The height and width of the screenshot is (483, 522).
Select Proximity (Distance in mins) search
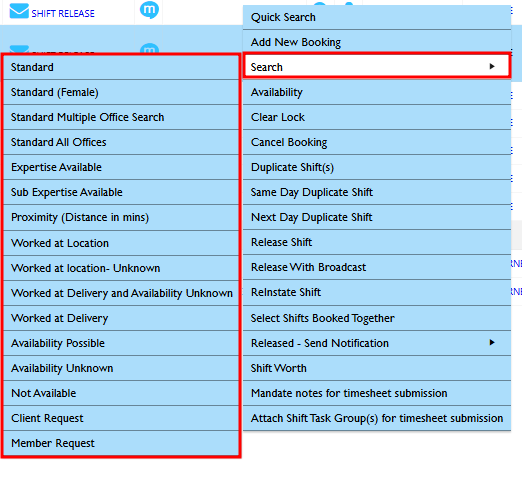point(121,217)
